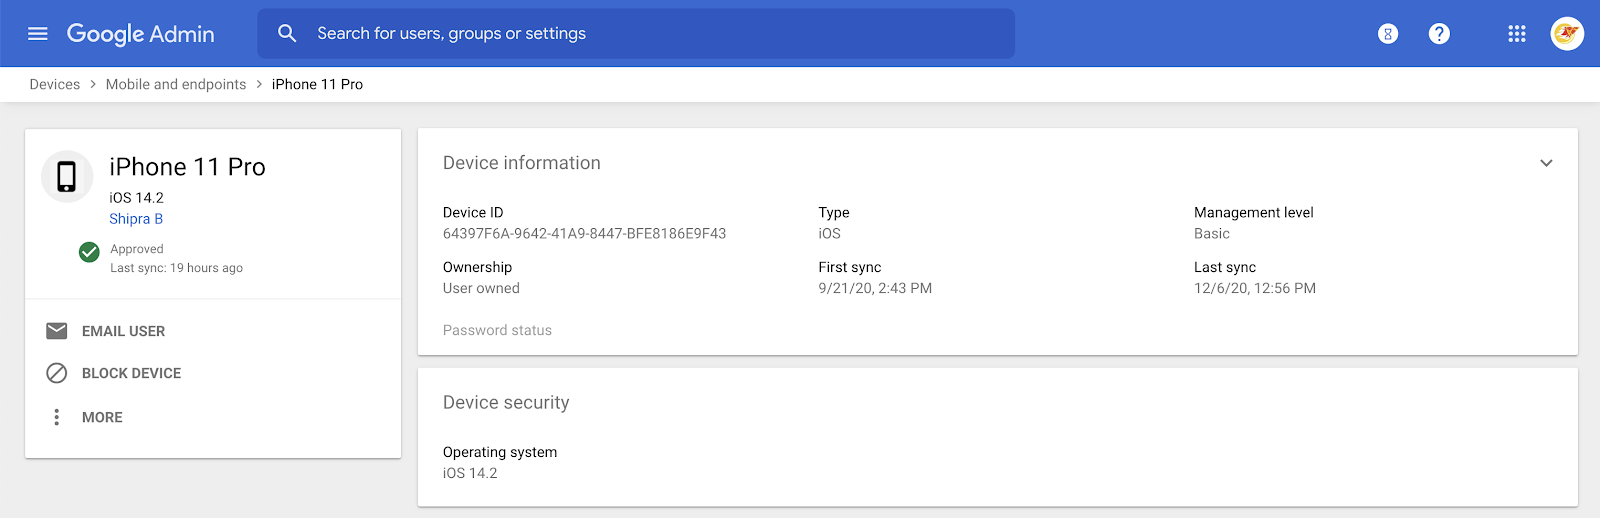Click the envelope icon for Email User

[x=57, y=331]
